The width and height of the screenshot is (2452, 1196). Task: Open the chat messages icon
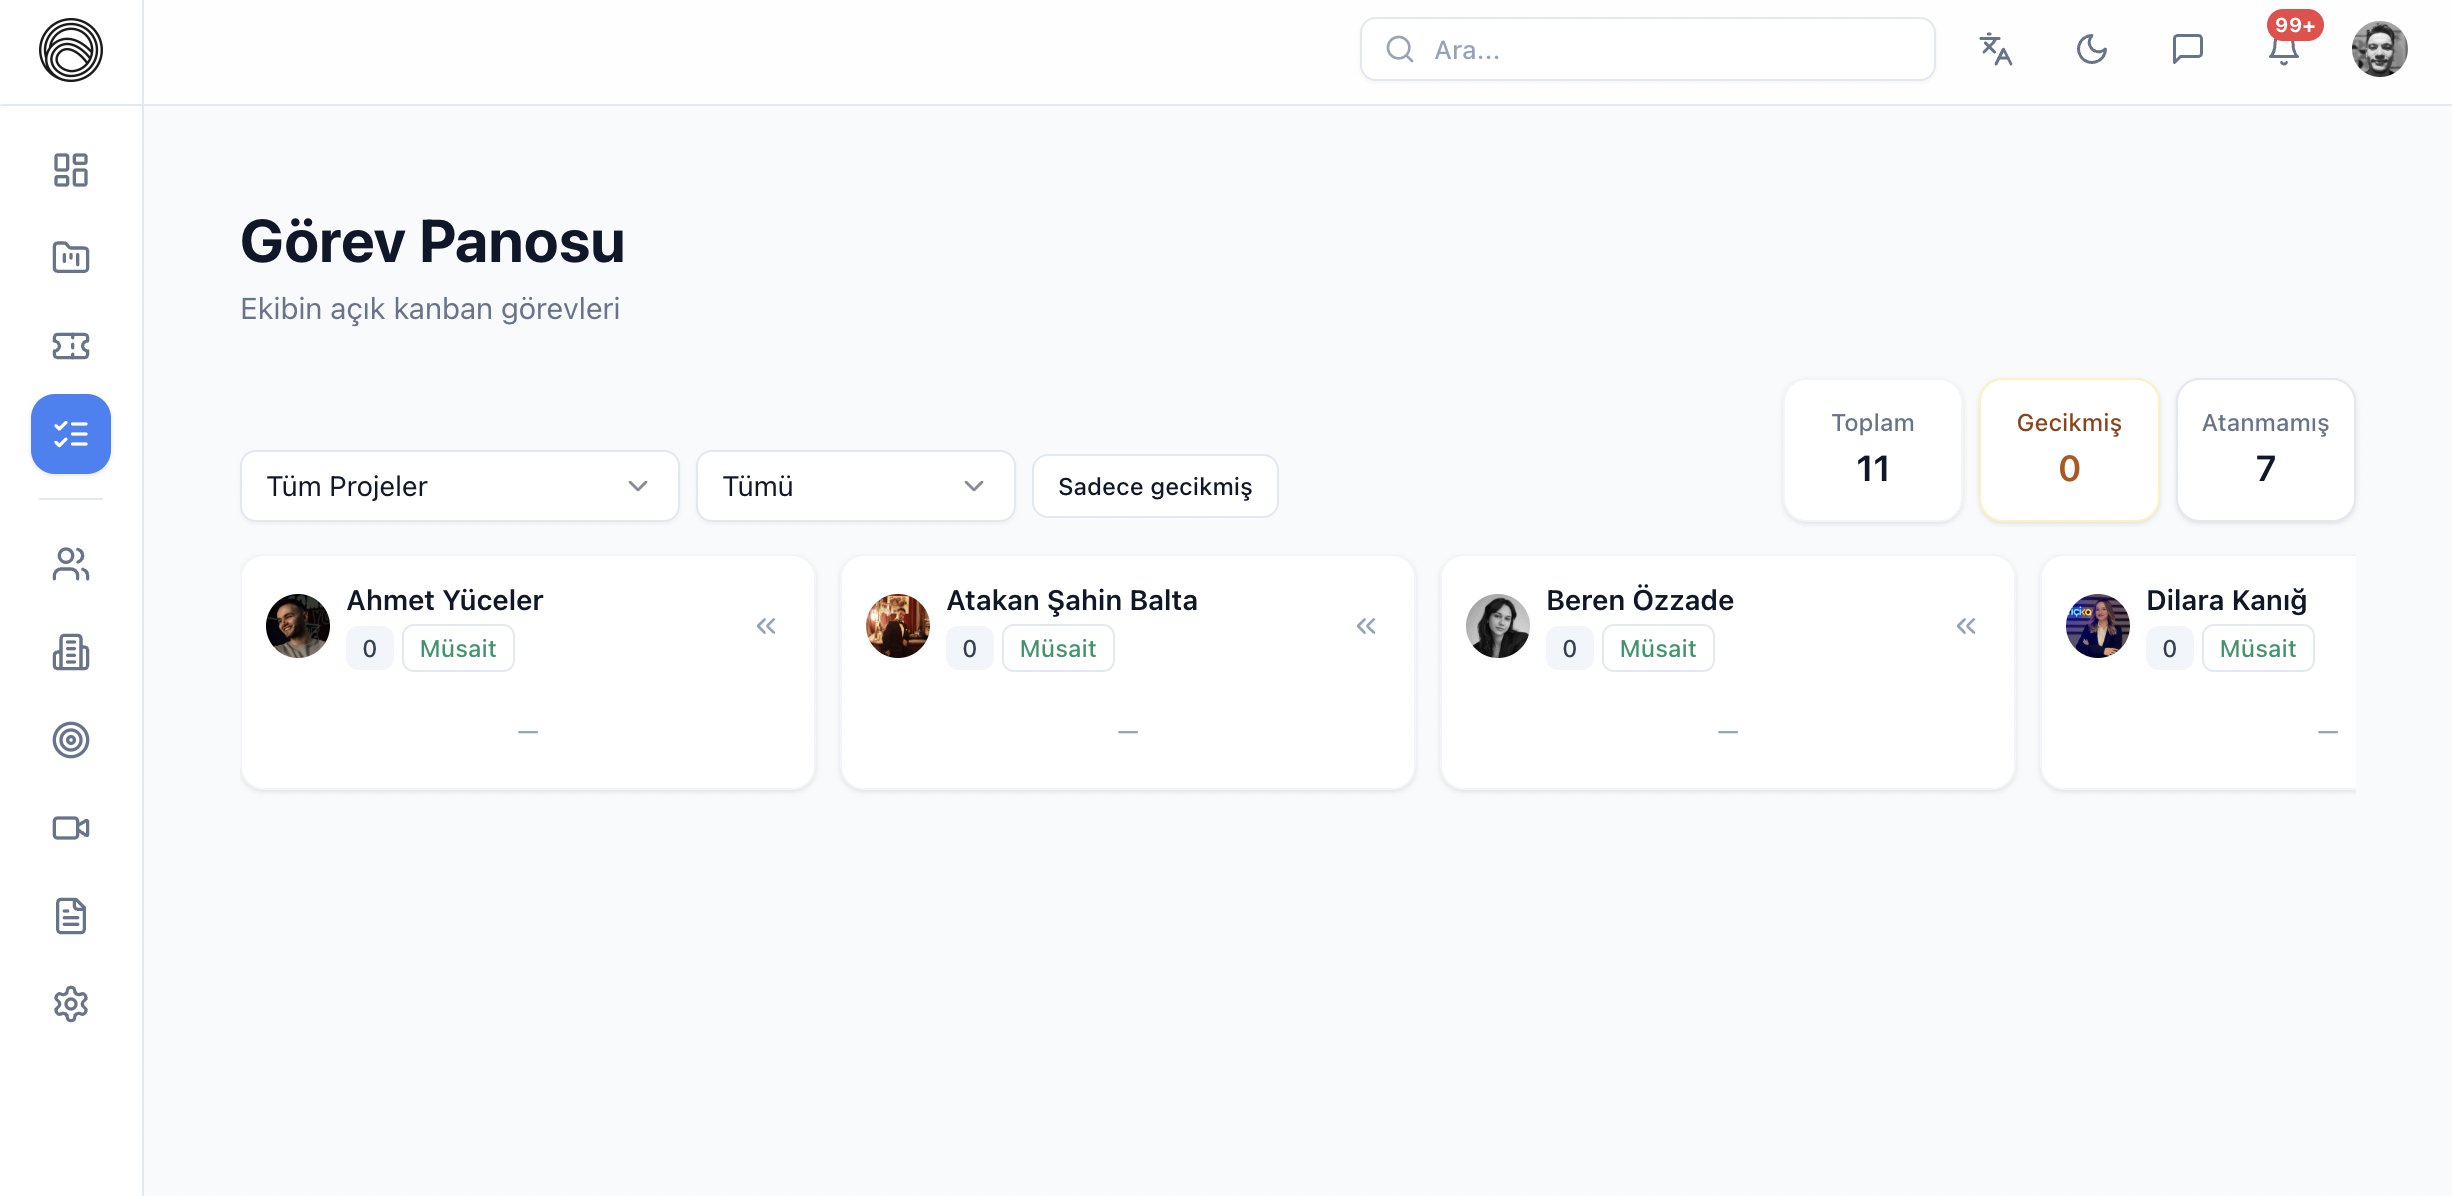[2188, 49]
